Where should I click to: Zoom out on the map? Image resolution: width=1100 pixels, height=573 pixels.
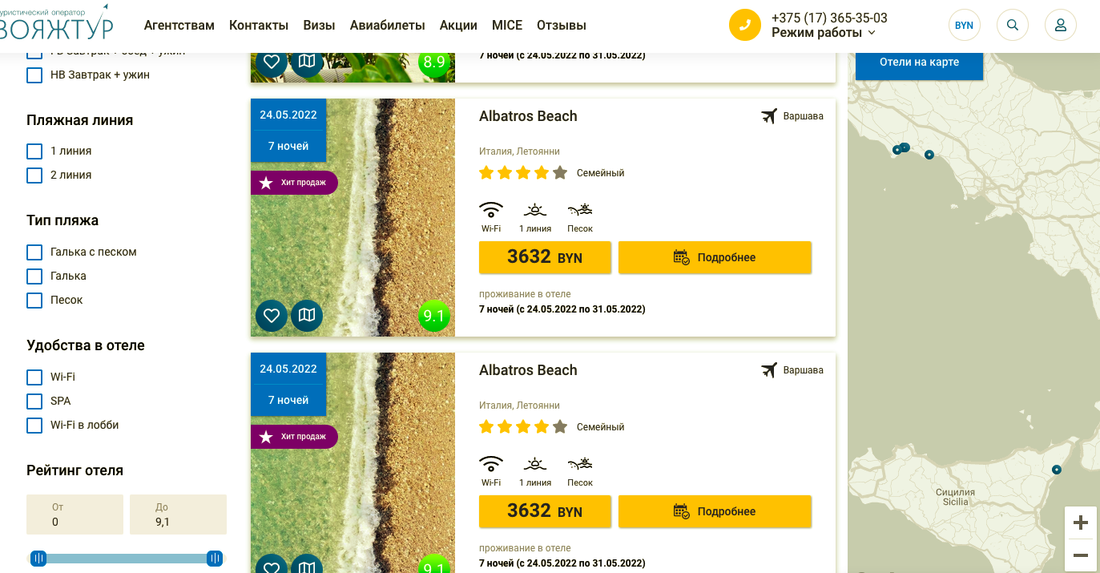(x=1080, y=555)
